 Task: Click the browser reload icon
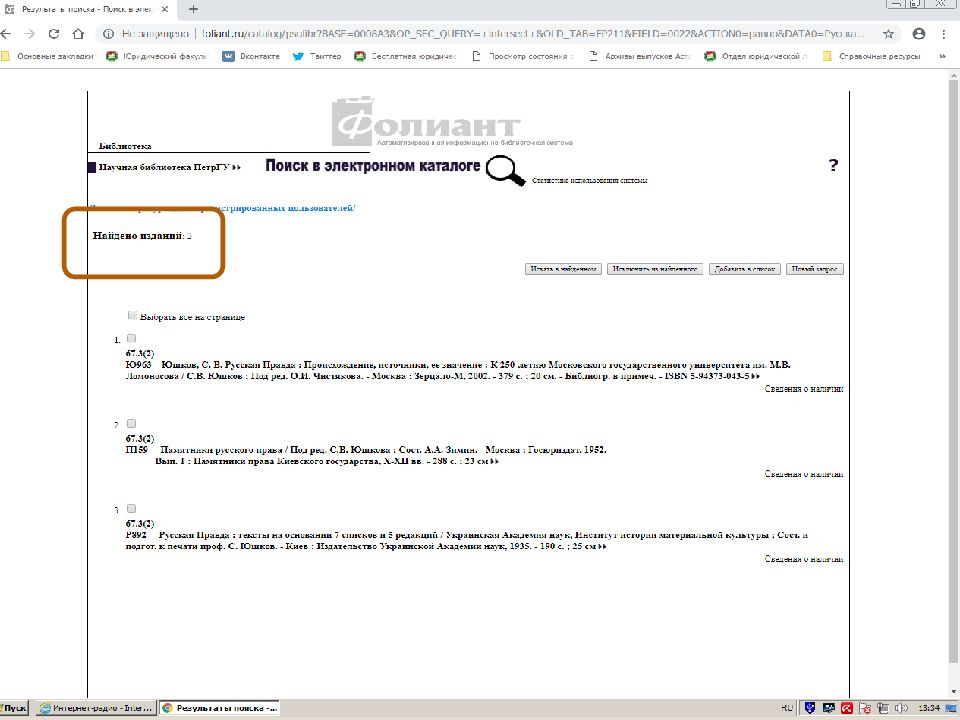(54, 33)
